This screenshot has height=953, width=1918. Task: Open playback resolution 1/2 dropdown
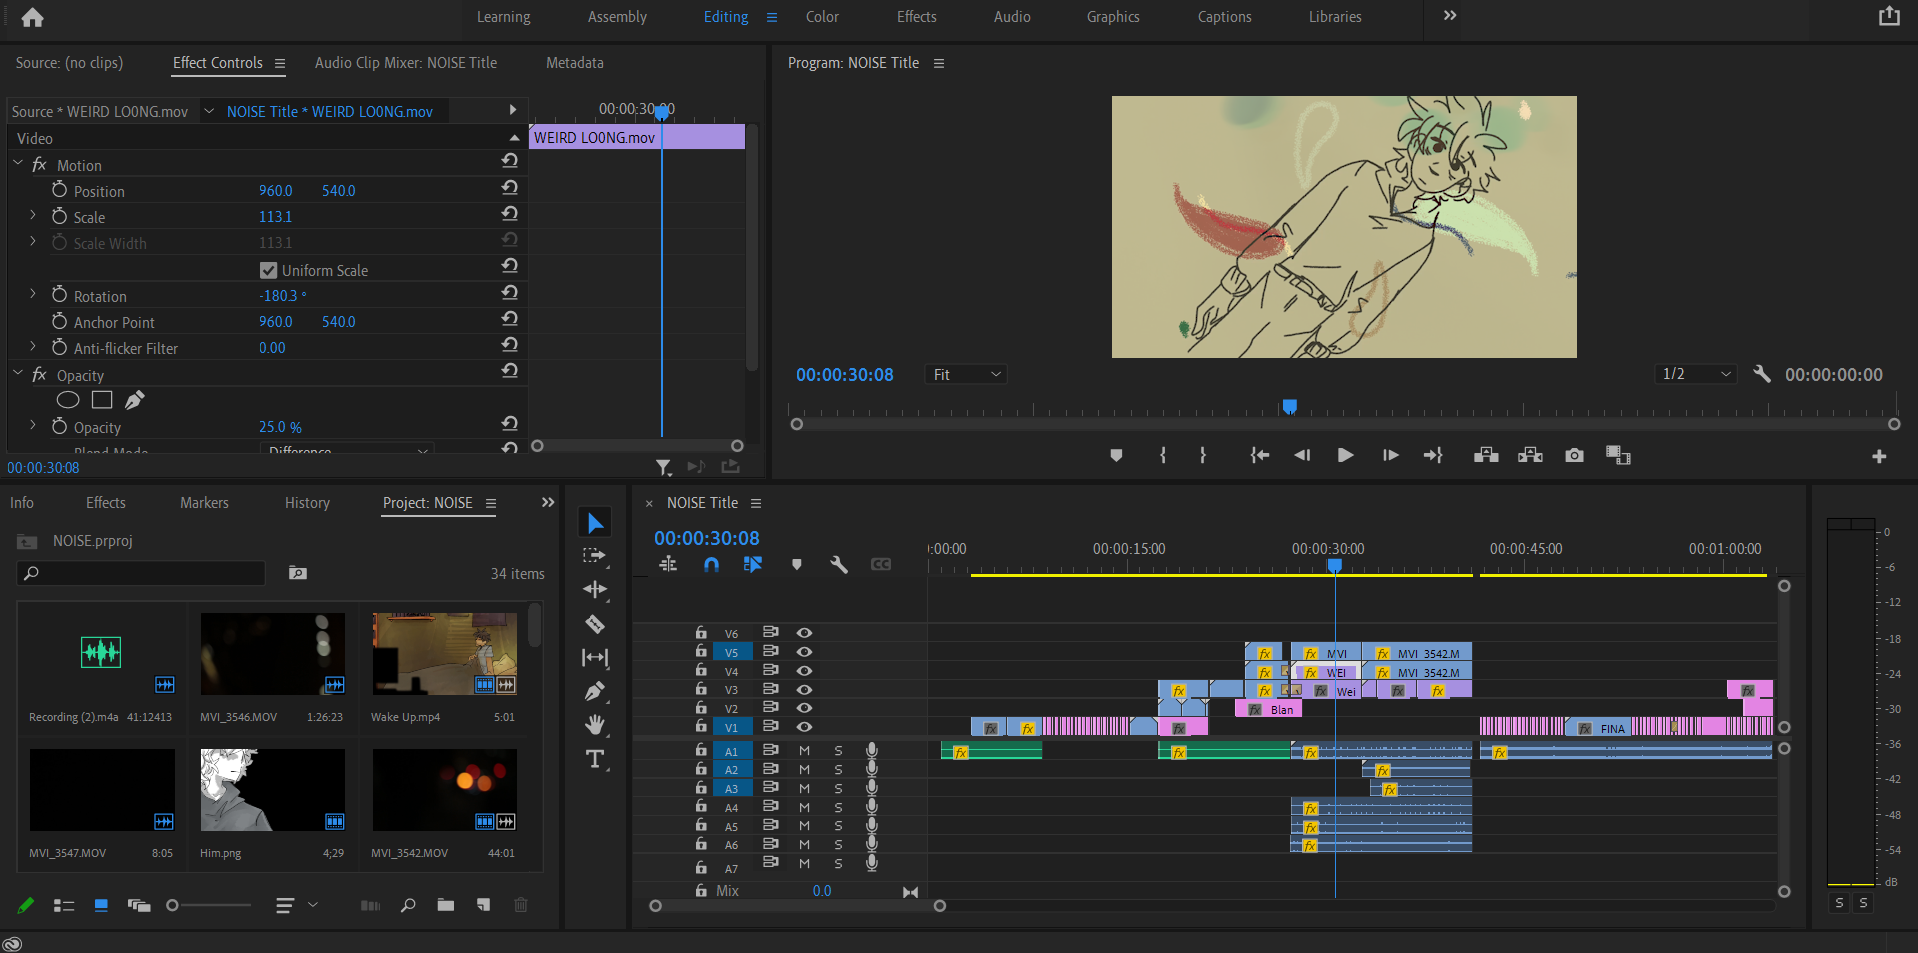click(x=1695, y=374)
